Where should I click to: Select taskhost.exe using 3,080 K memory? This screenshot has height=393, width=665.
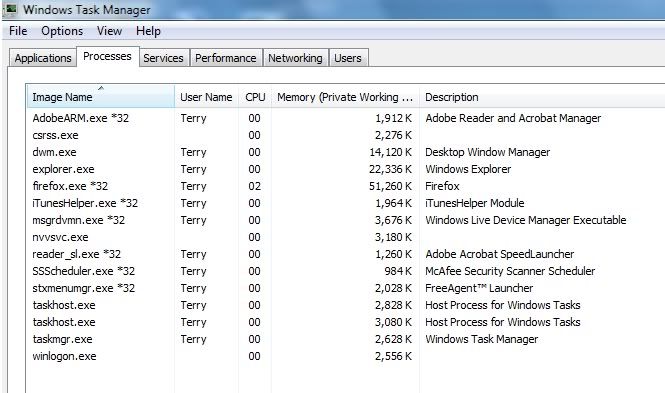tap(64, 322)
